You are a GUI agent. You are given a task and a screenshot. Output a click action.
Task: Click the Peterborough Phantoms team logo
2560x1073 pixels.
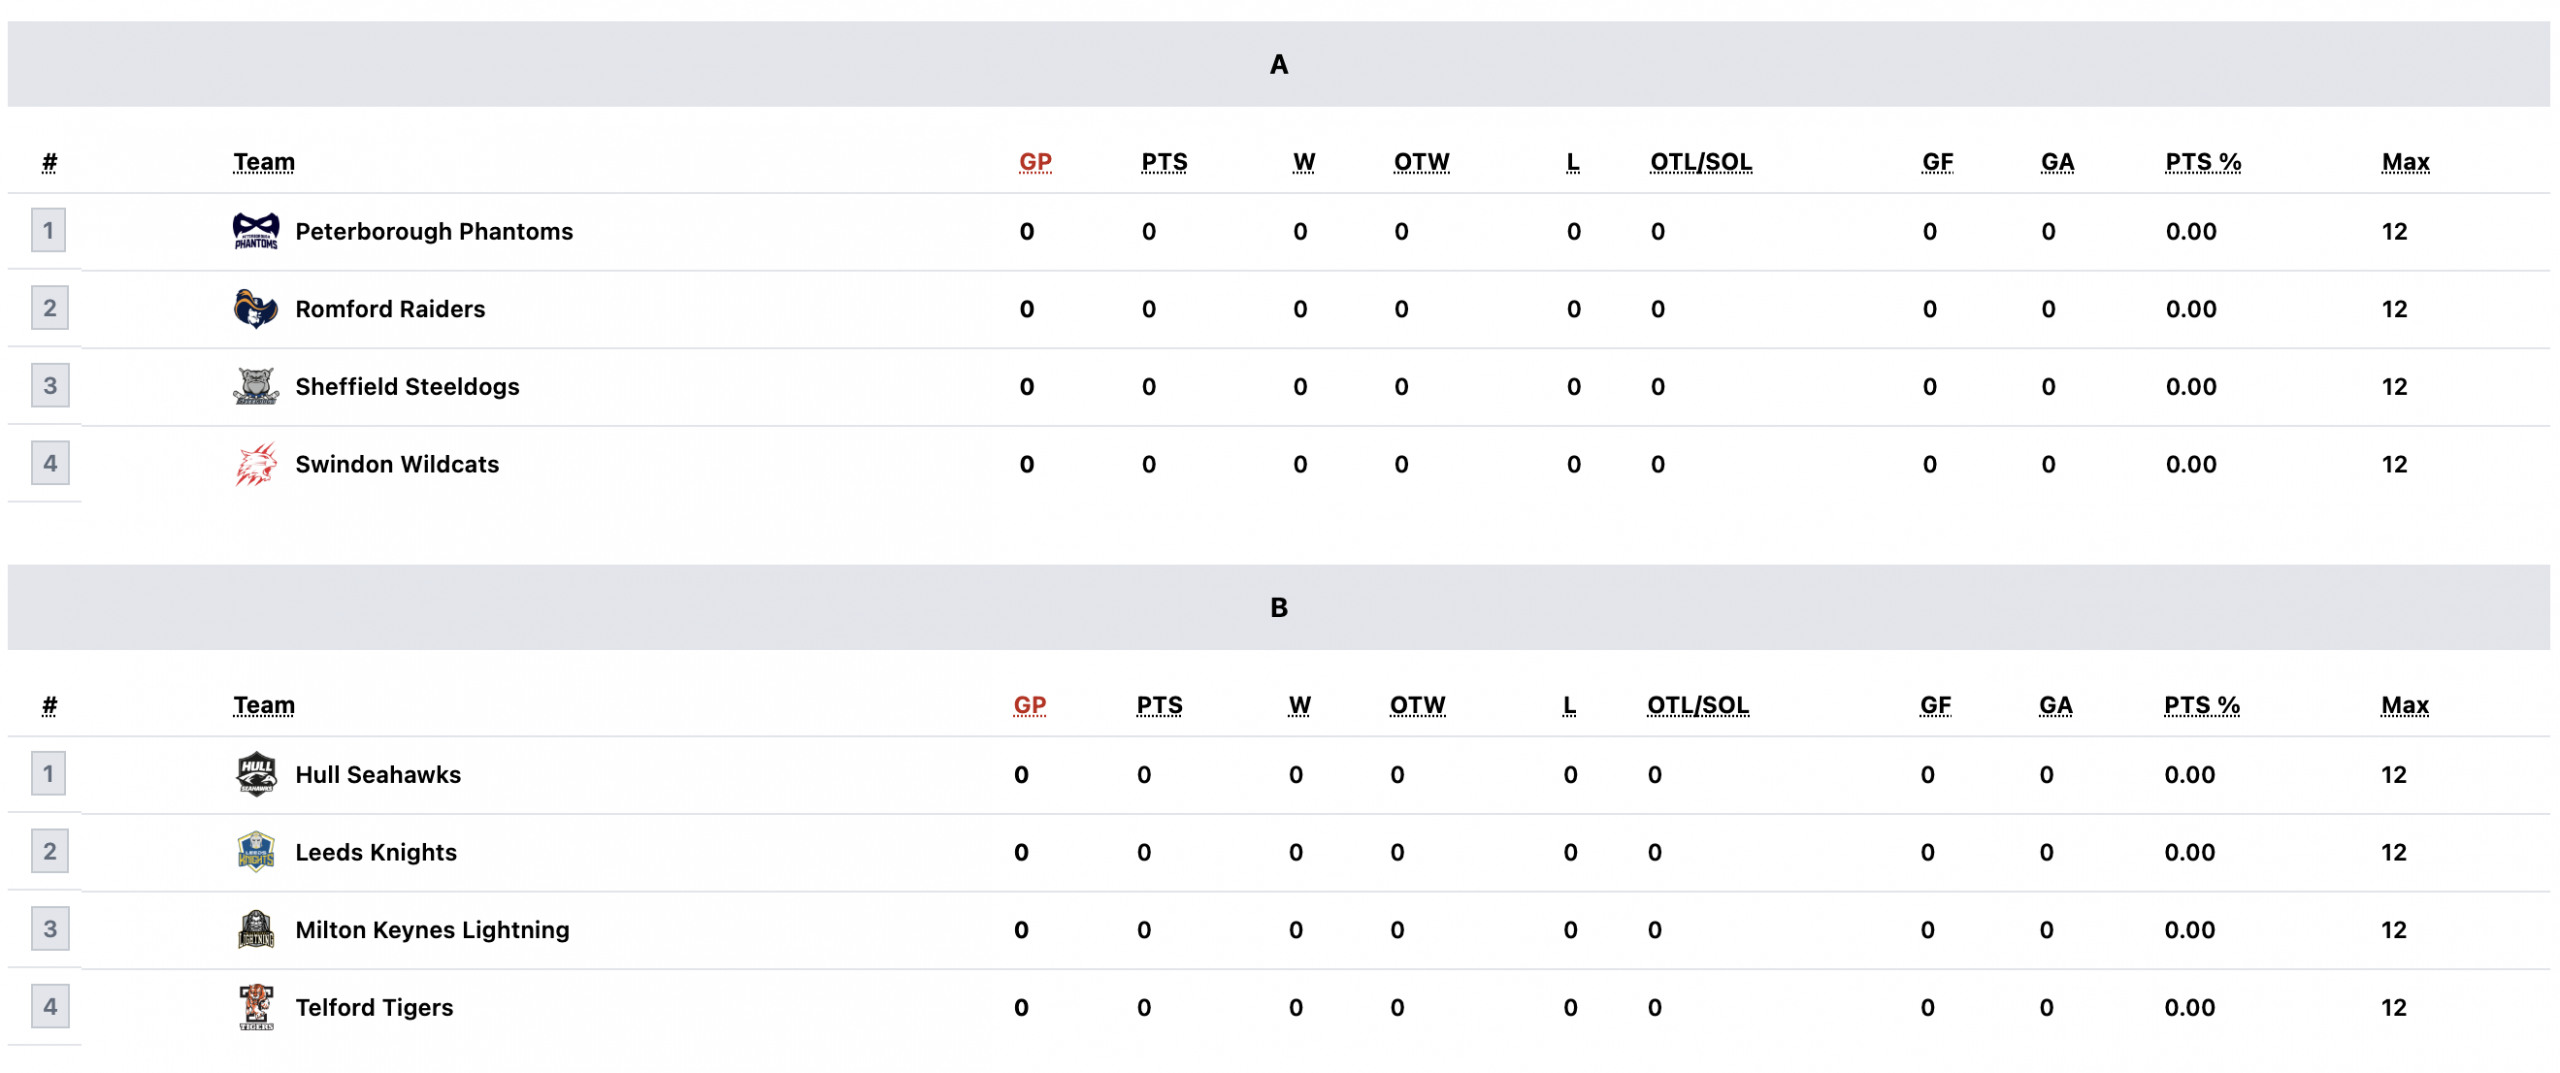click(x=255, y=231)
